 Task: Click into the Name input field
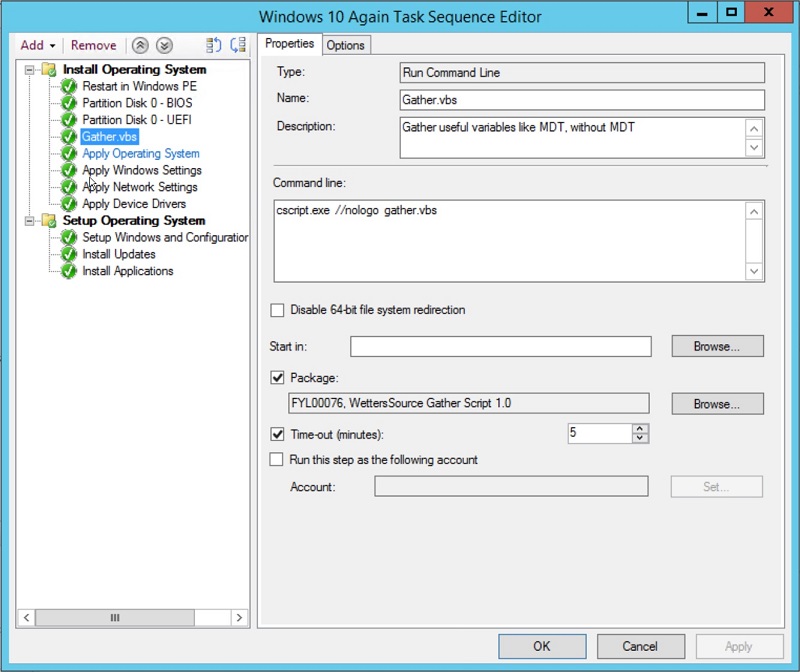tap(582, 100)
